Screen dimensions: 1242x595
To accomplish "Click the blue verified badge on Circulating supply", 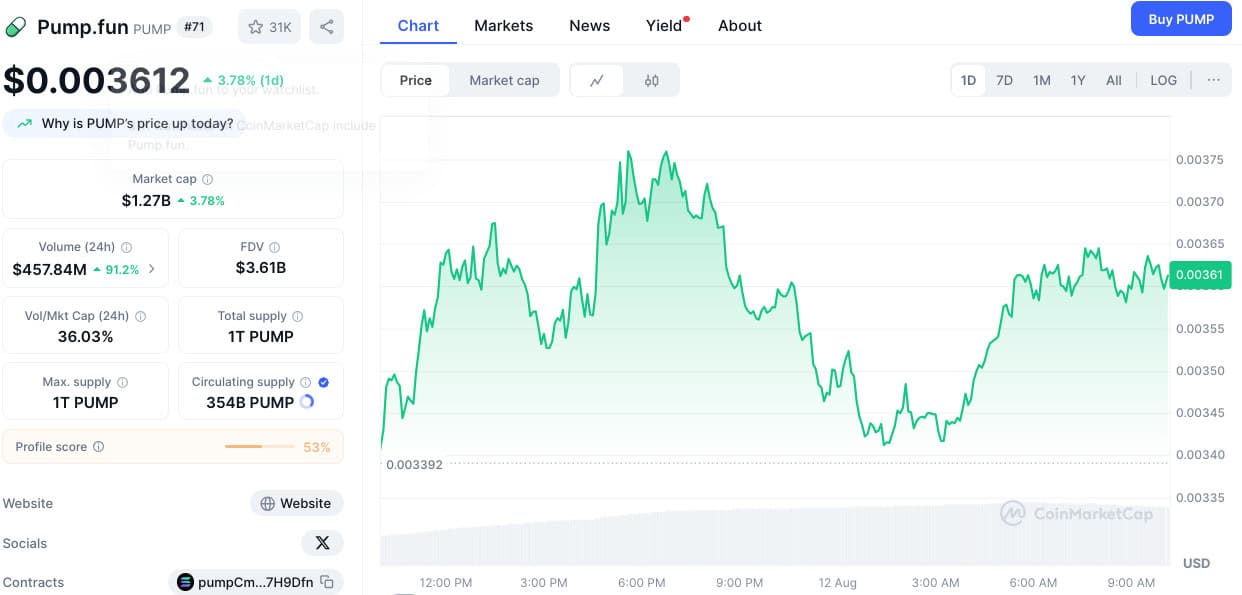I will [323, 382].
